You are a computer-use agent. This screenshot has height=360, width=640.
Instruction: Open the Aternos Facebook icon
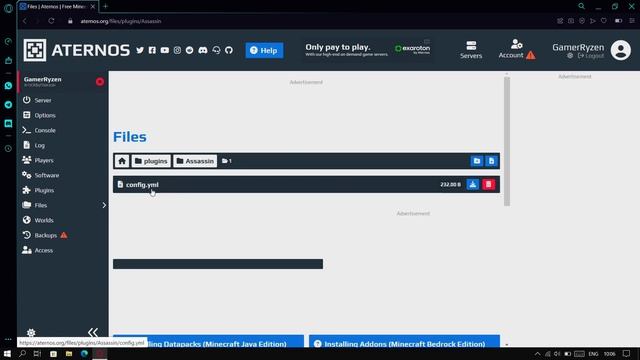pyautogui.click(x=152, y=50)
